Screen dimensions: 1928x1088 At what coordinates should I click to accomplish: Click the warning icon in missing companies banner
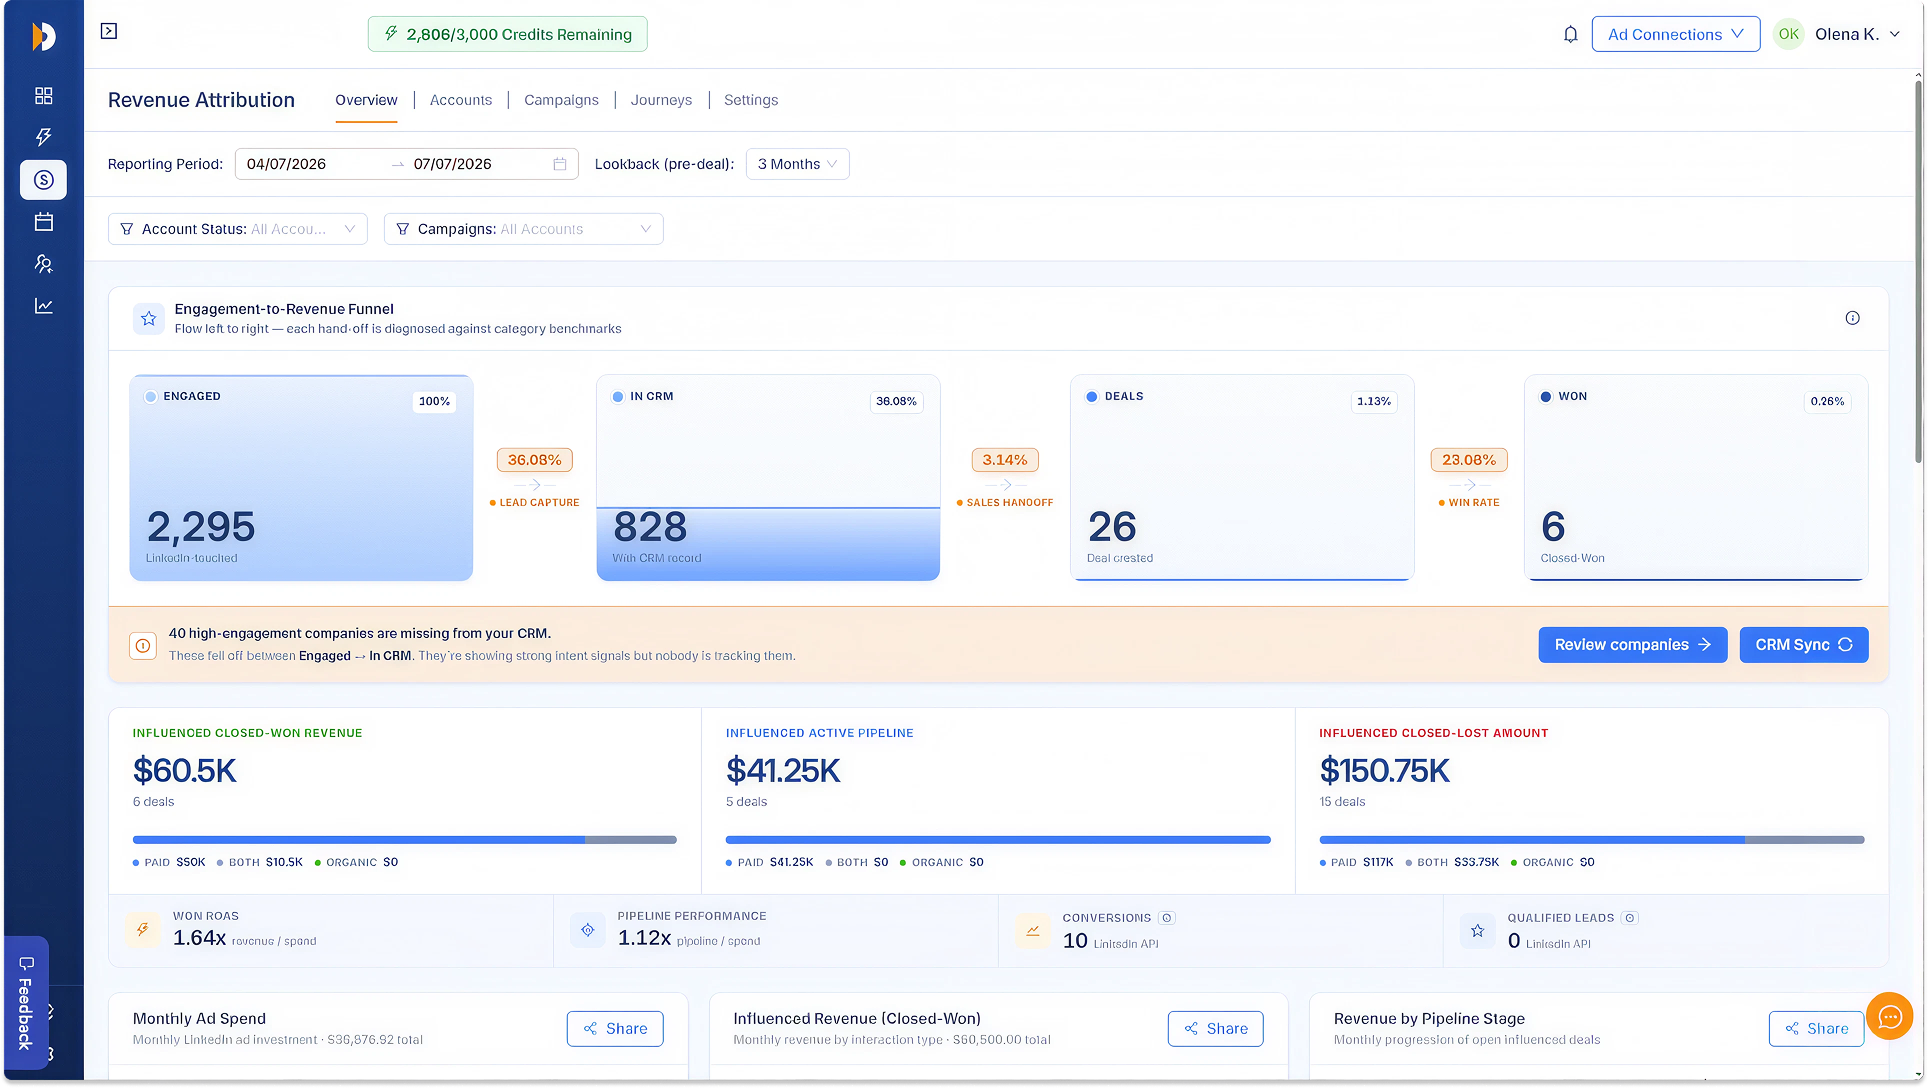pyautogui.click(x=143, y=646)
